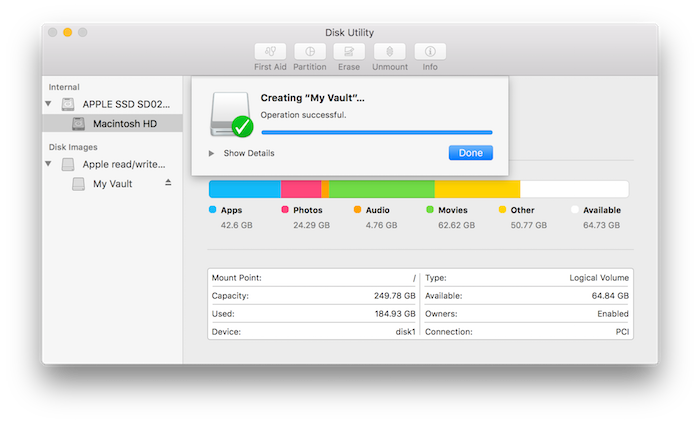Click the Available legend label
The height and width of the screenshot is (424, 700).
[x=602, y=210]
